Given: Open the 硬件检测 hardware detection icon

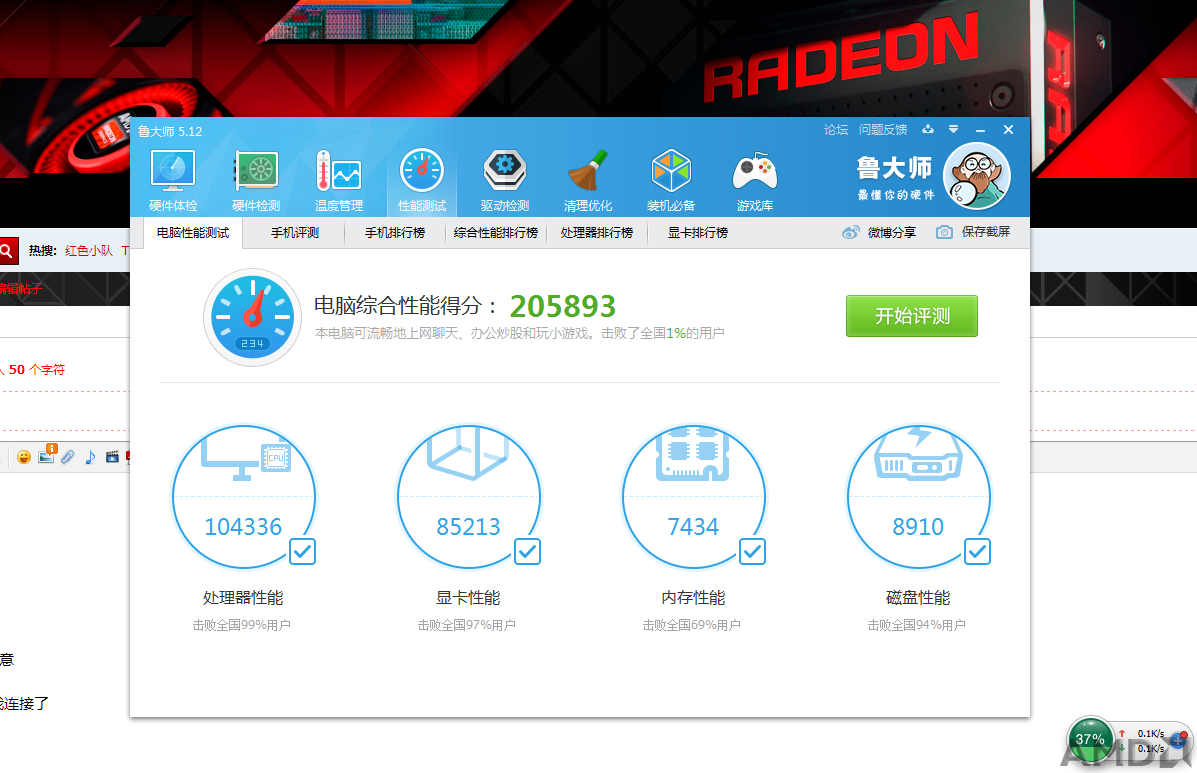Looking at the screenshot, I should 256,182.
